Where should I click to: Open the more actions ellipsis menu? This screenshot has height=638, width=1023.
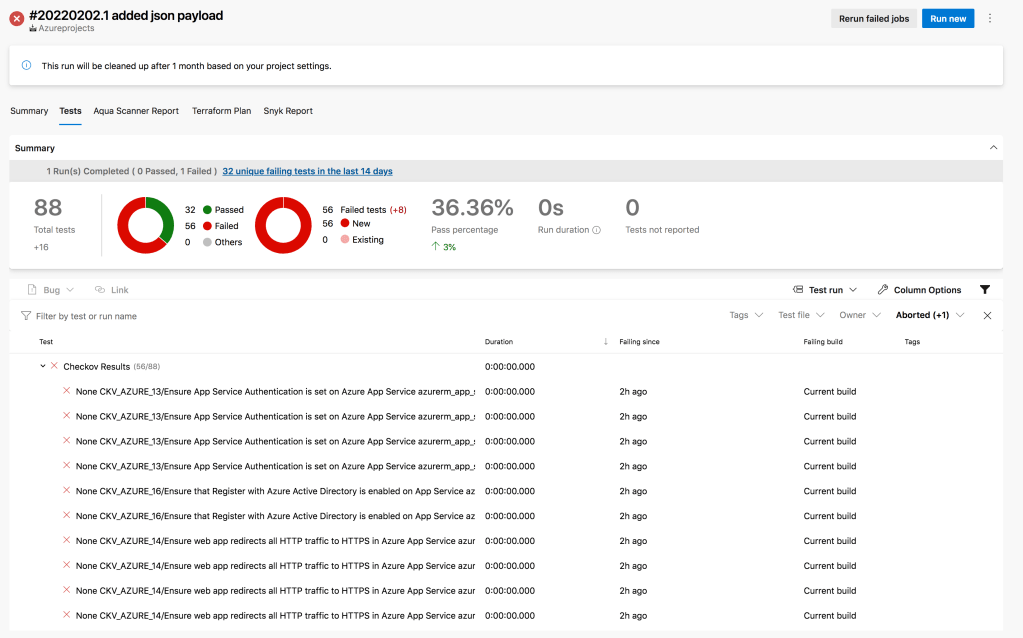tap(990, 19)
